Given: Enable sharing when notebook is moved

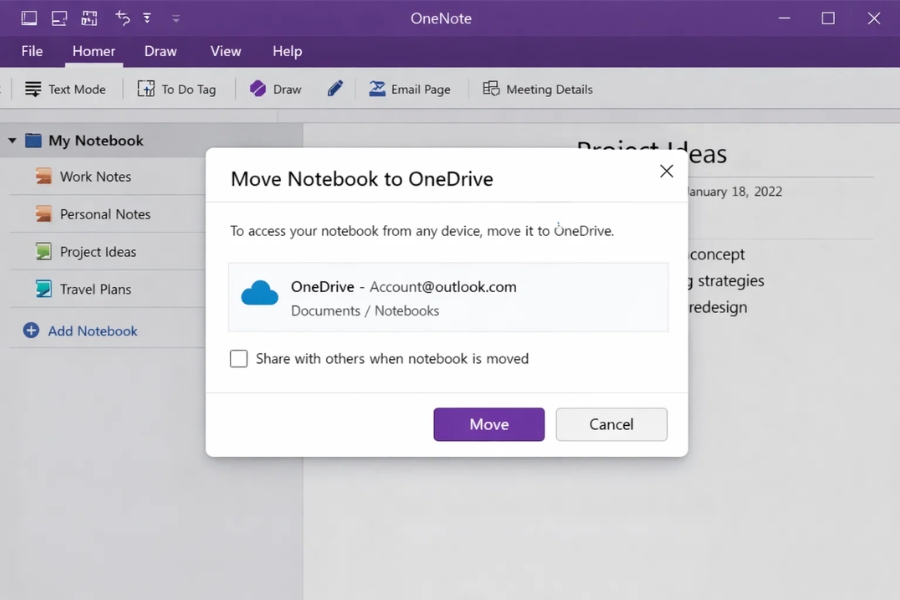Looking at the screenshot, I should point(238,358).
